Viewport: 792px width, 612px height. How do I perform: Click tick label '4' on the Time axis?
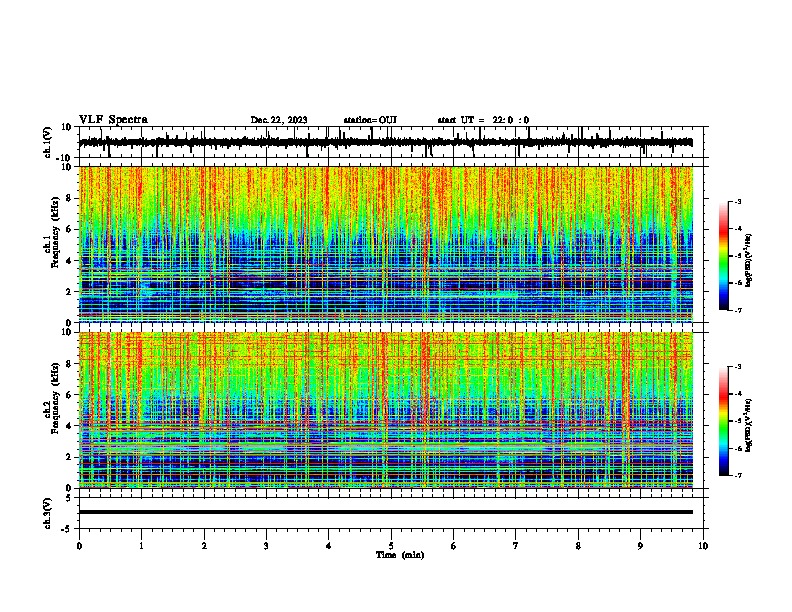click(x=329, y=546)
